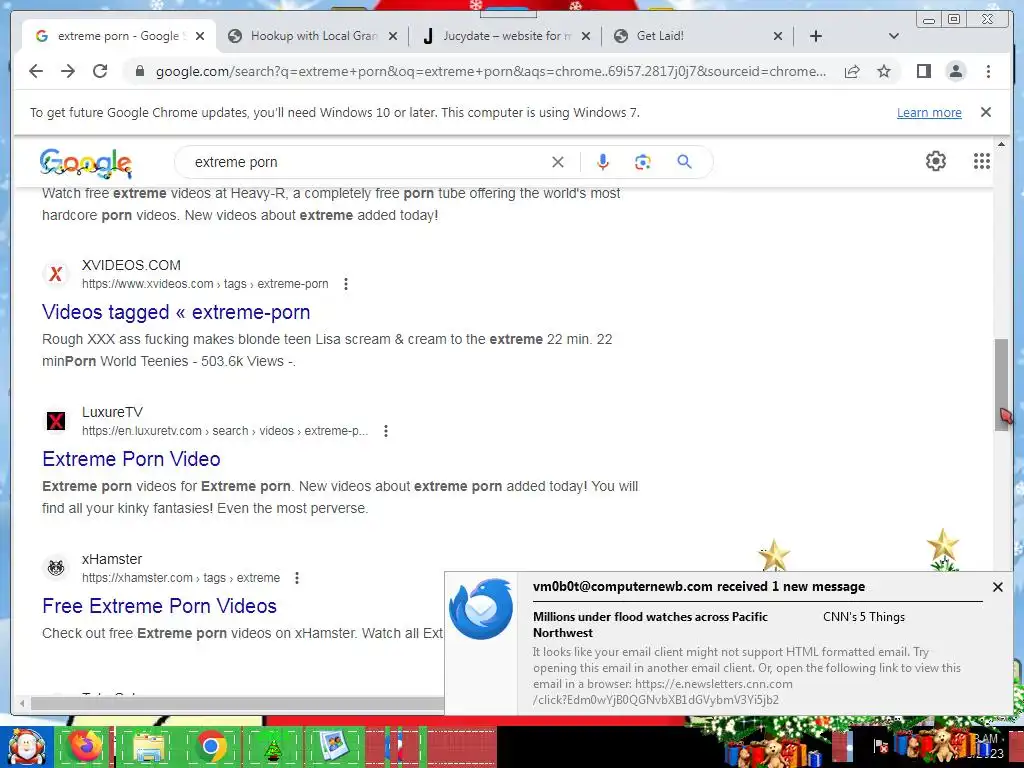This screenshot has height=768, width=1024.
Task: Bookmark this page with the star
Action: click(884, 71)
